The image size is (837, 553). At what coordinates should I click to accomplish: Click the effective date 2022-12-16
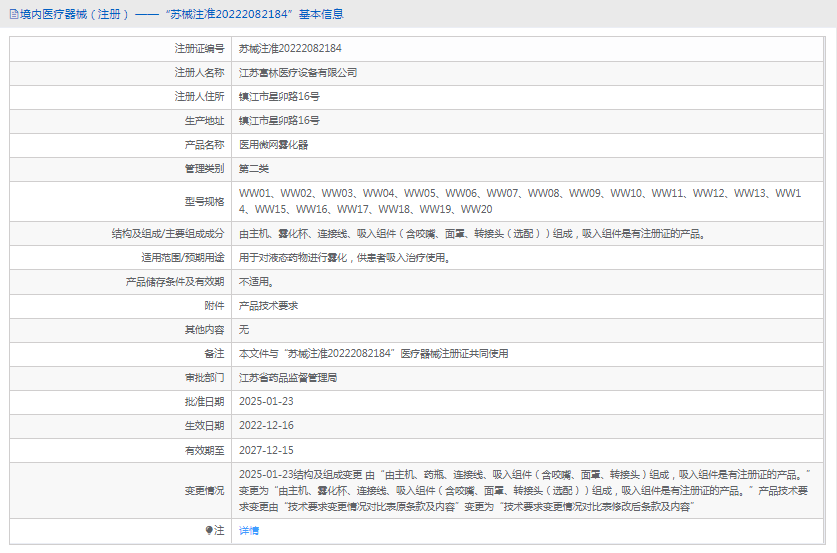pyautogui.click(x=266, y=425)
